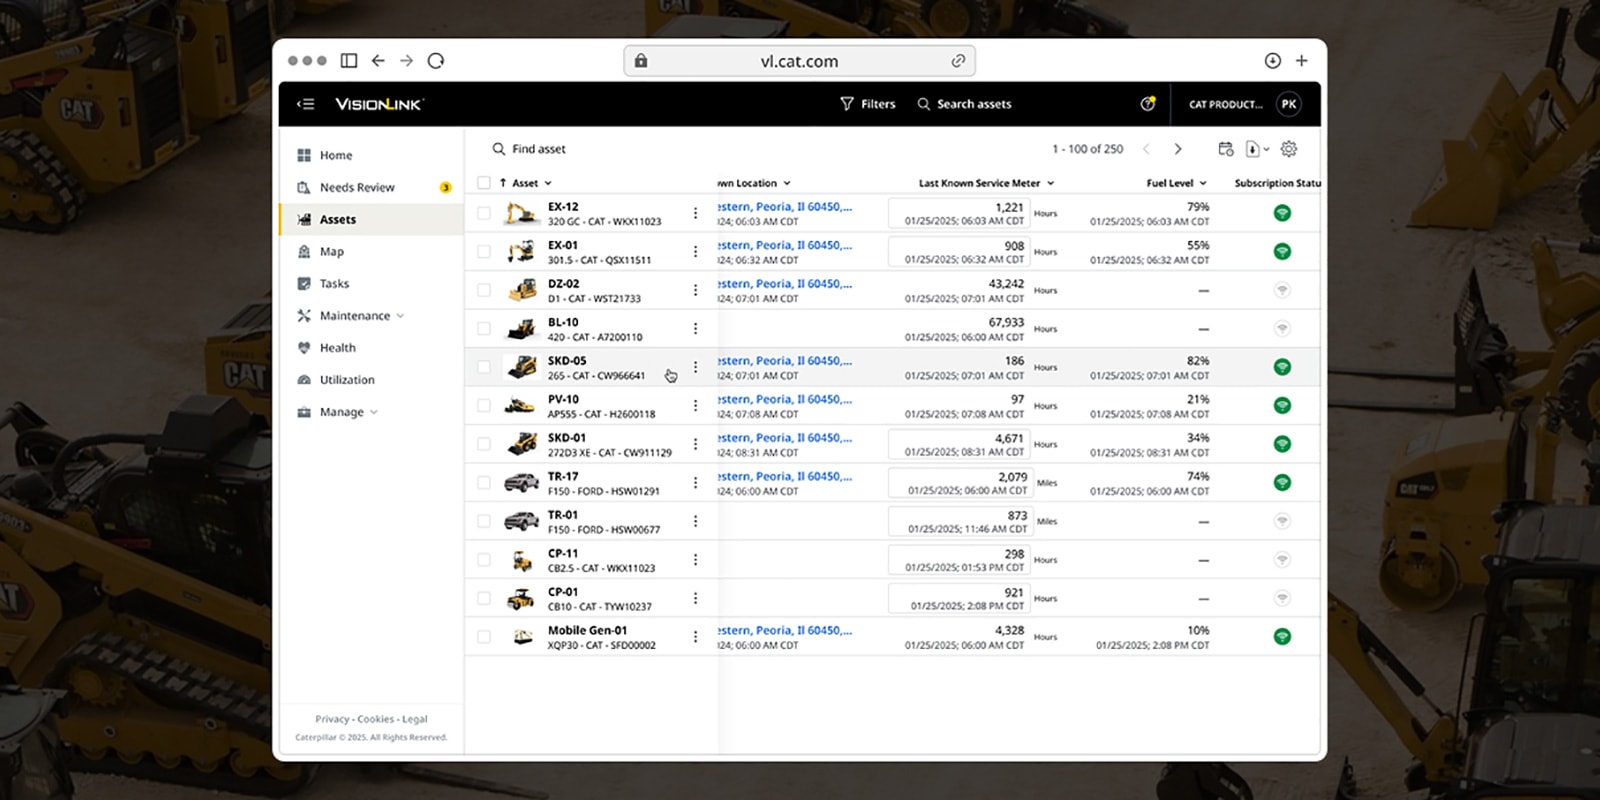Screen dimensions: 1600x800
Task: Open the three-dot menu for EX-12
Action: (x=695, y=213)
